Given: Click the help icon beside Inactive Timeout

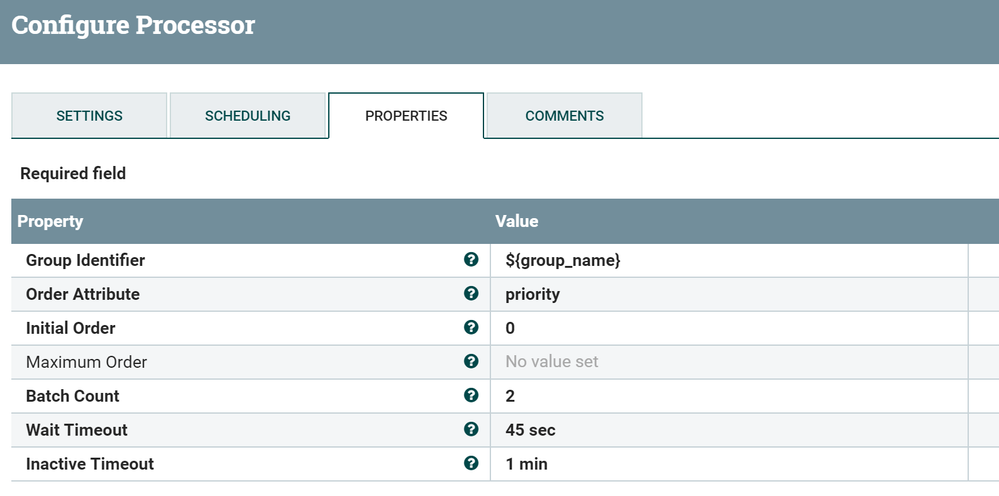Looking at the screenshot, I should coord(471,464).
